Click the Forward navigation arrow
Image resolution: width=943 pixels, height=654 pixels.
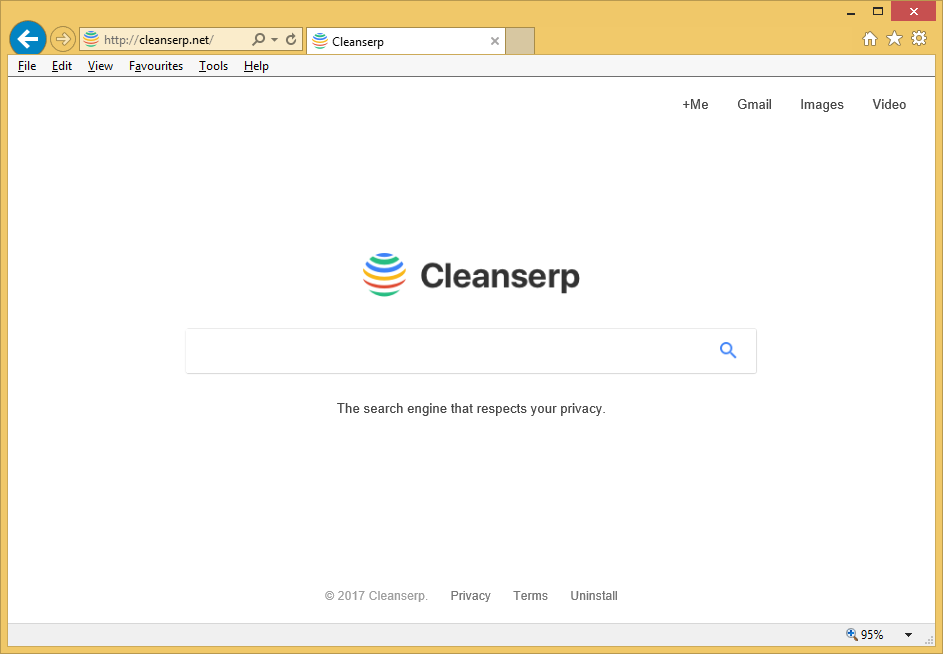pyautogui.click(x=63, y=40)
